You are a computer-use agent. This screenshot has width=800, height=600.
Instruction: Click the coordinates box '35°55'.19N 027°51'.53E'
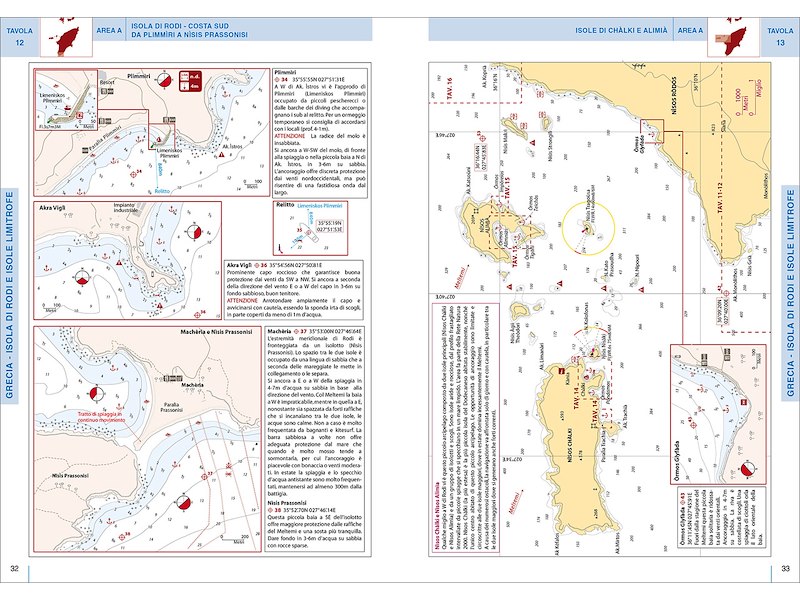coord(330,227)
